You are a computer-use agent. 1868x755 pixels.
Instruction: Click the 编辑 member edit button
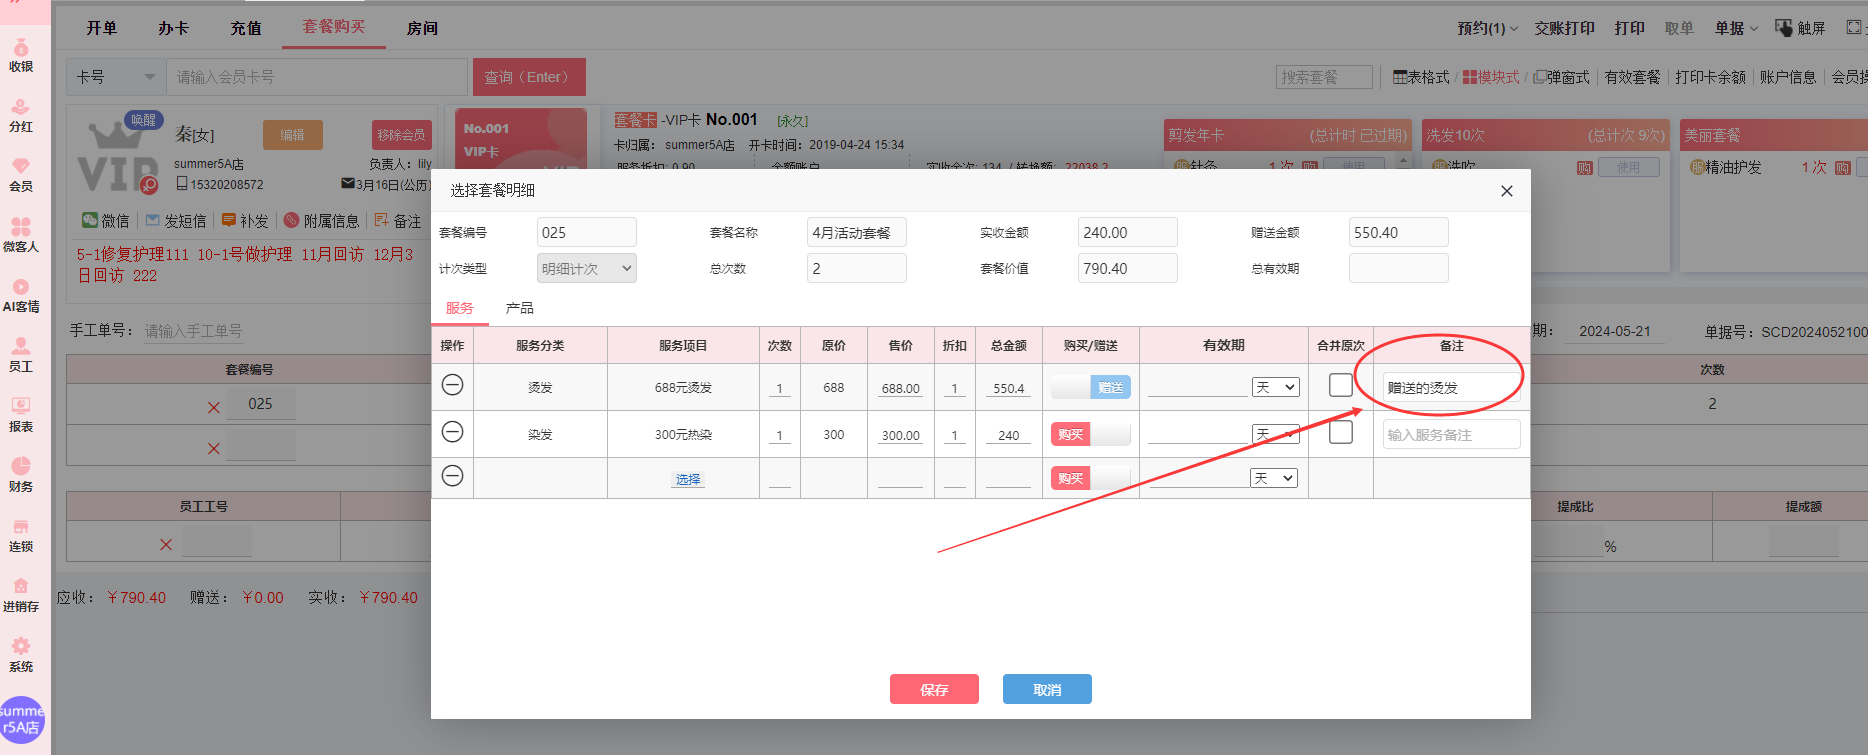click(293, 135)
